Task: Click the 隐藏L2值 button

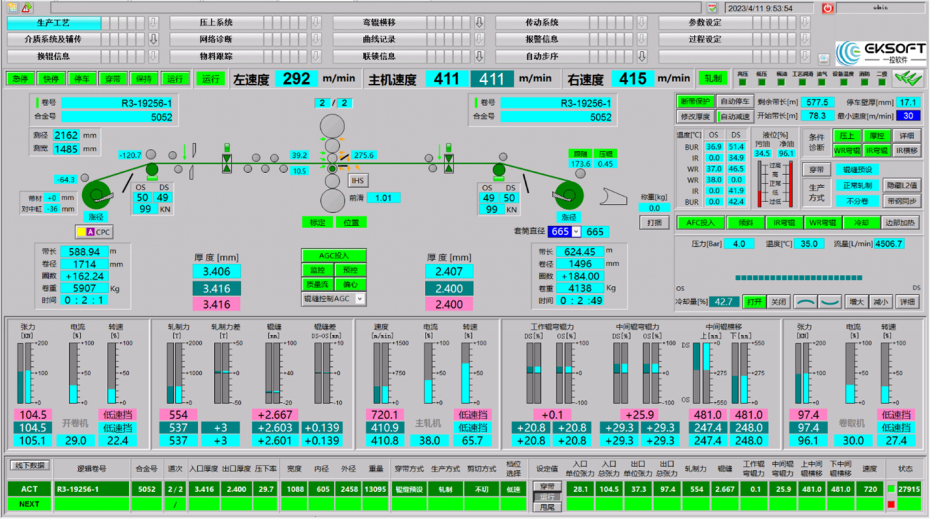Action: tap(902, 185)
